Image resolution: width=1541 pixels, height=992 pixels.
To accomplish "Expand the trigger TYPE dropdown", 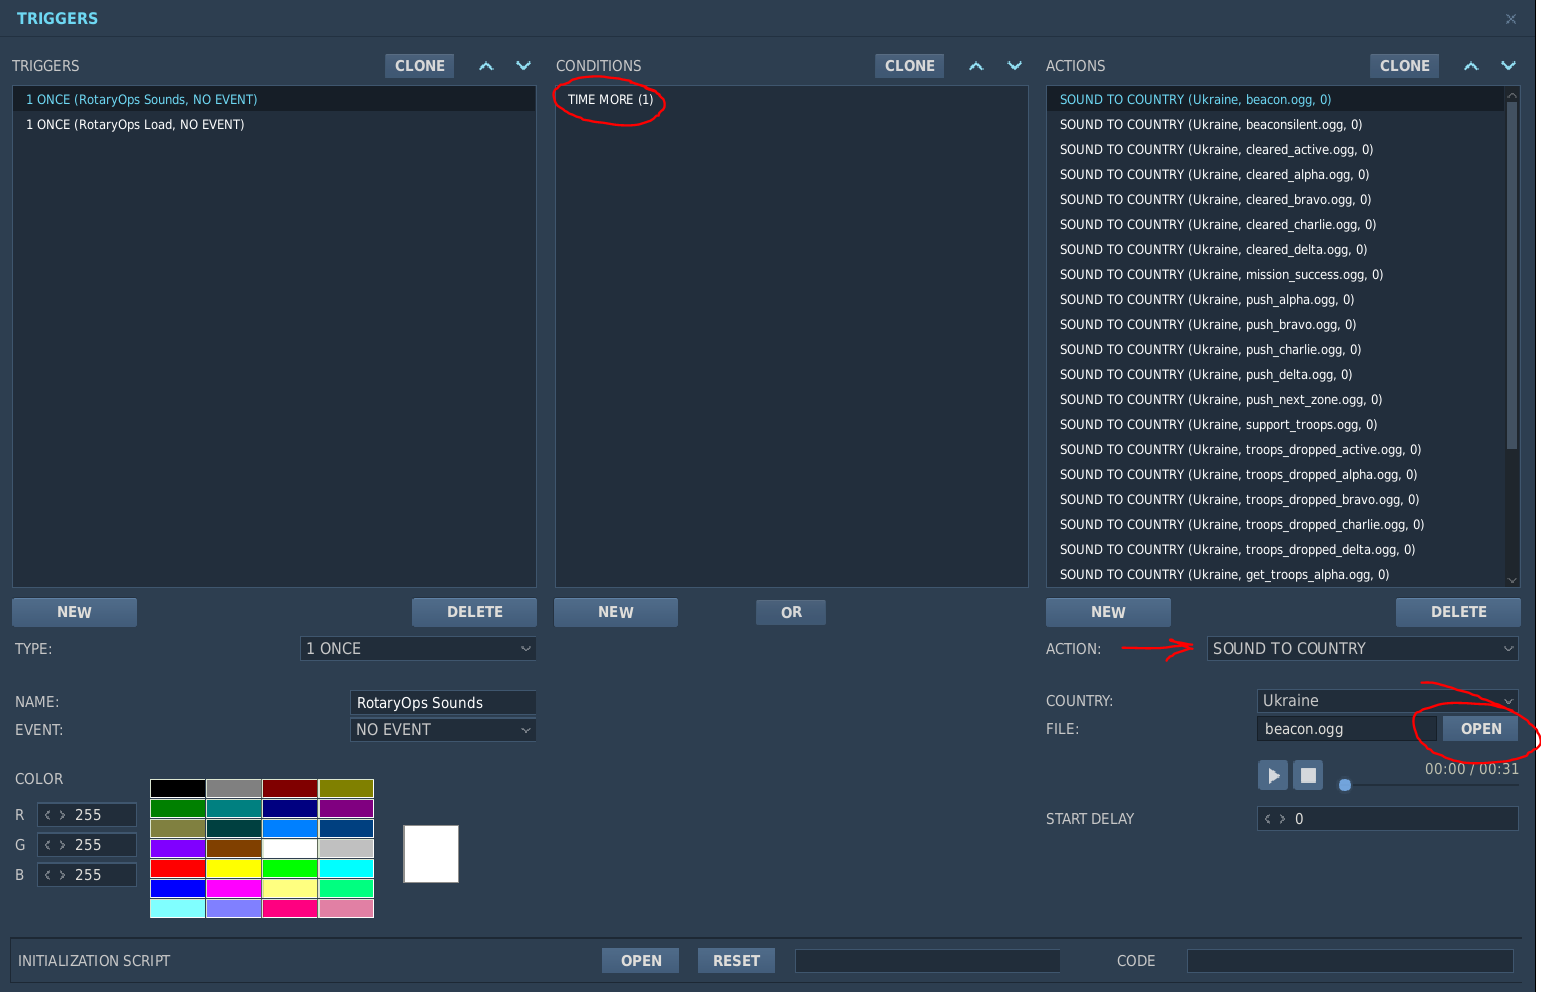I will click(x=418, y=649).
